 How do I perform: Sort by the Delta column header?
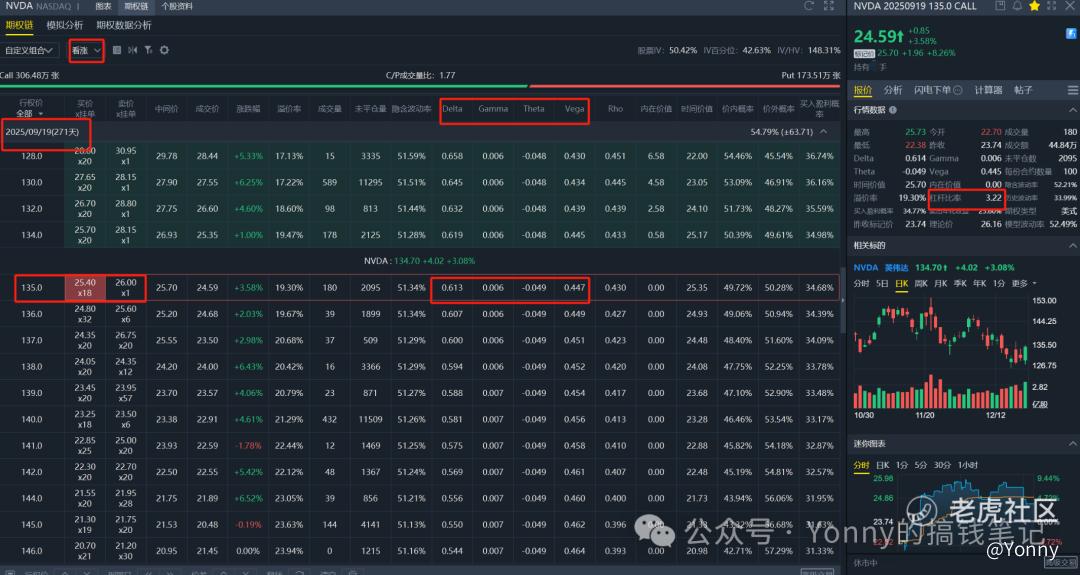coord(452,109)
